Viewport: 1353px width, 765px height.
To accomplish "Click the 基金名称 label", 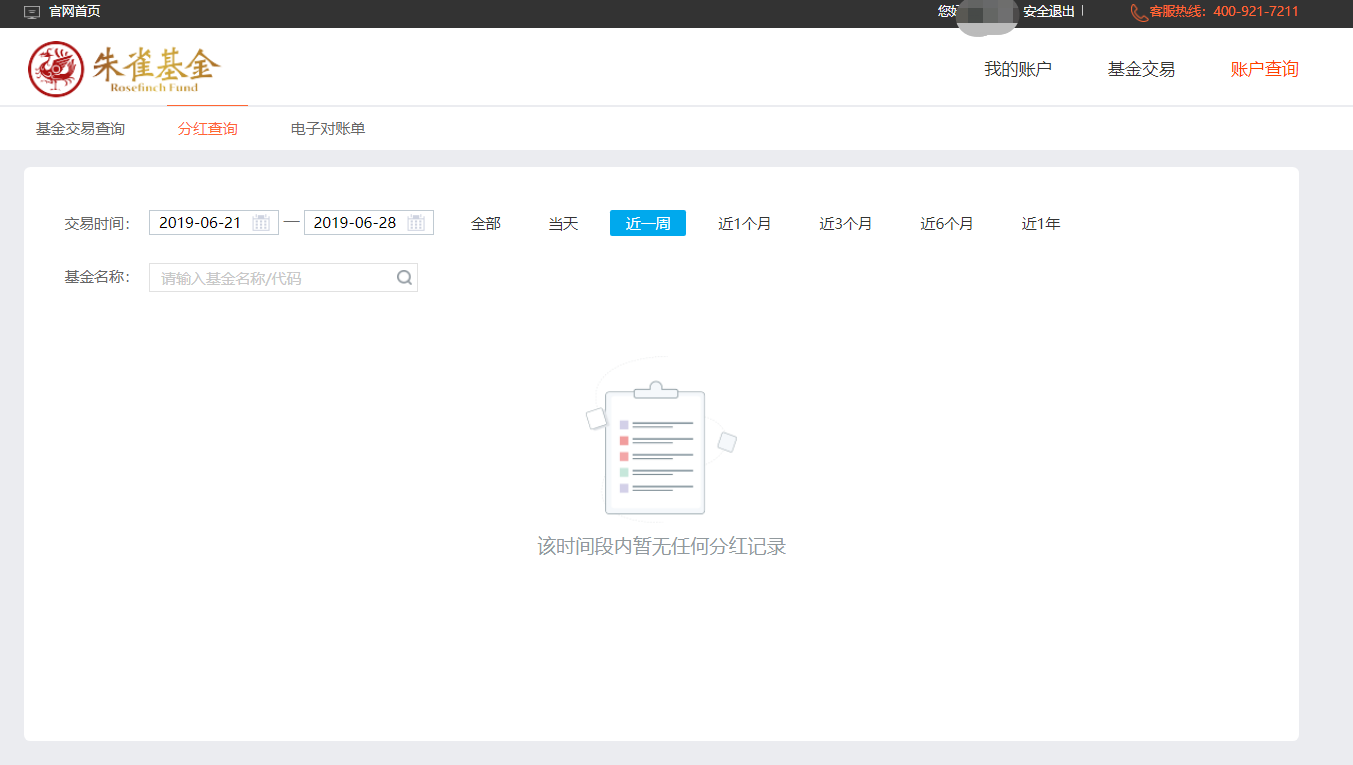I will (97, 277).
